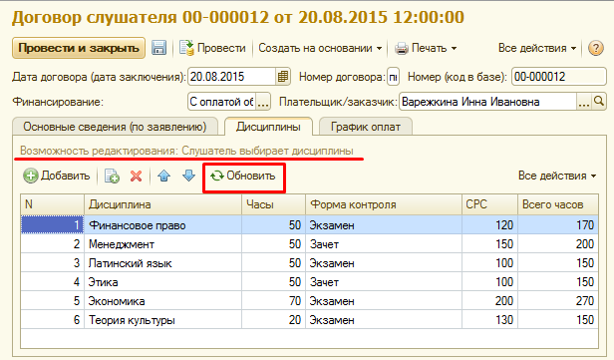
Task: Copy row with the duplicate document icon
Action: tap(112, 176)
